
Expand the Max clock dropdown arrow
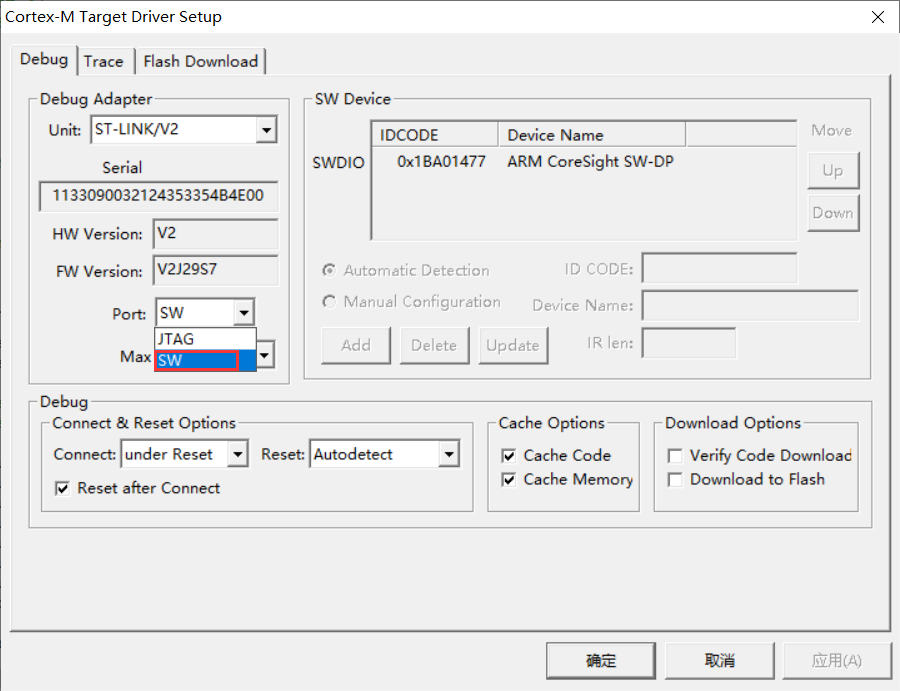(264, 355)
